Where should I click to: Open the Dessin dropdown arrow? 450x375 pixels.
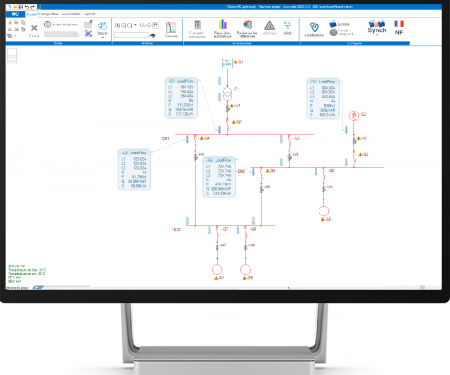[x=102, y=37]
